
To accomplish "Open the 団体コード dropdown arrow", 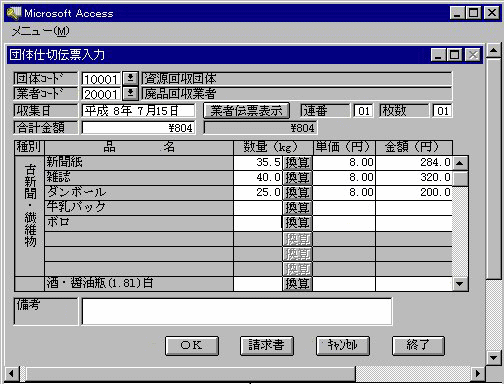I will coord(130,79).
